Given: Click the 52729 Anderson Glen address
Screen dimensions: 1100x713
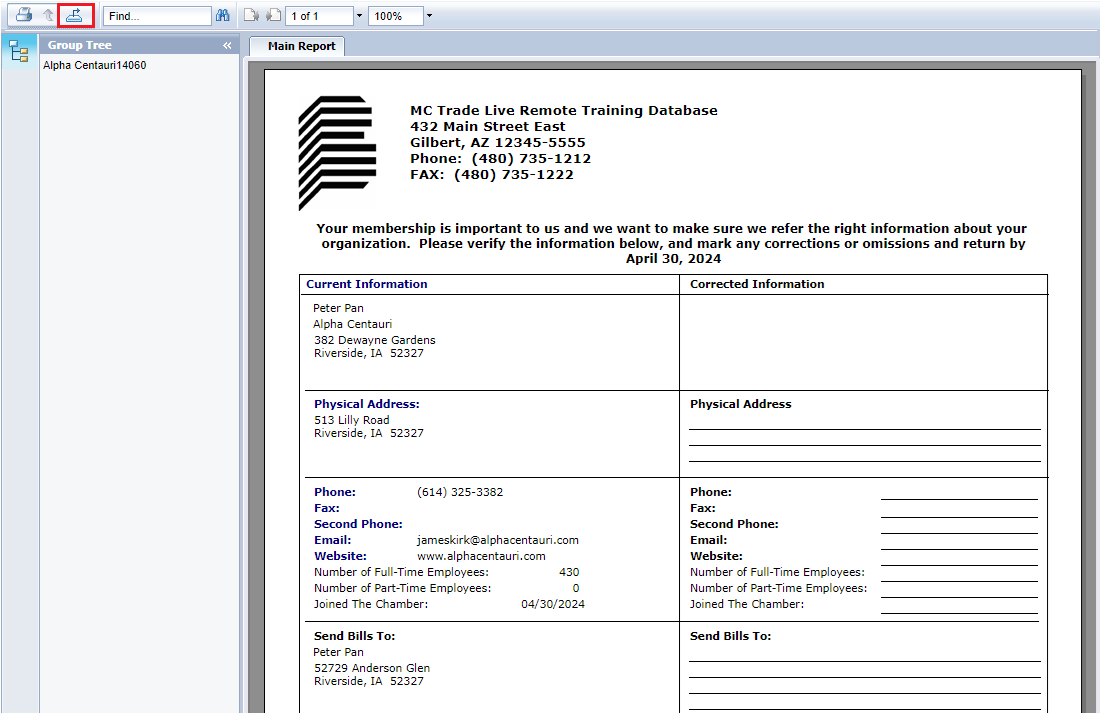Looking at the screenshot, I should point(372,669).
